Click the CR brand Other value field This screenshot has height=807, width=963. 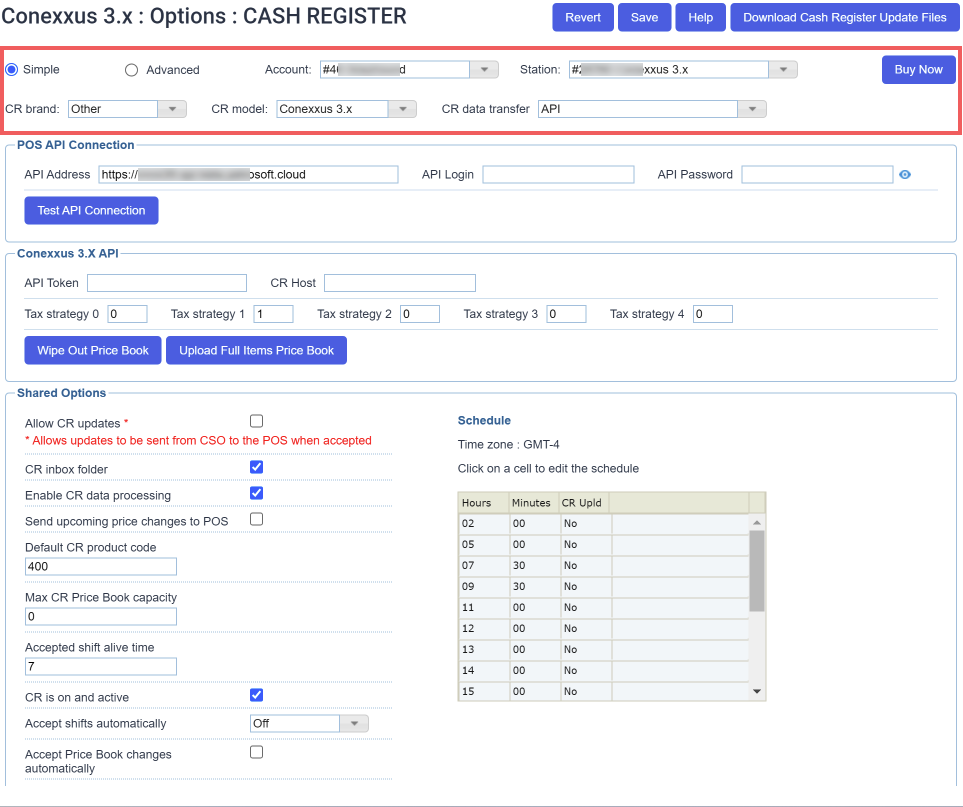pyautogui.click(x=113, y=109)
